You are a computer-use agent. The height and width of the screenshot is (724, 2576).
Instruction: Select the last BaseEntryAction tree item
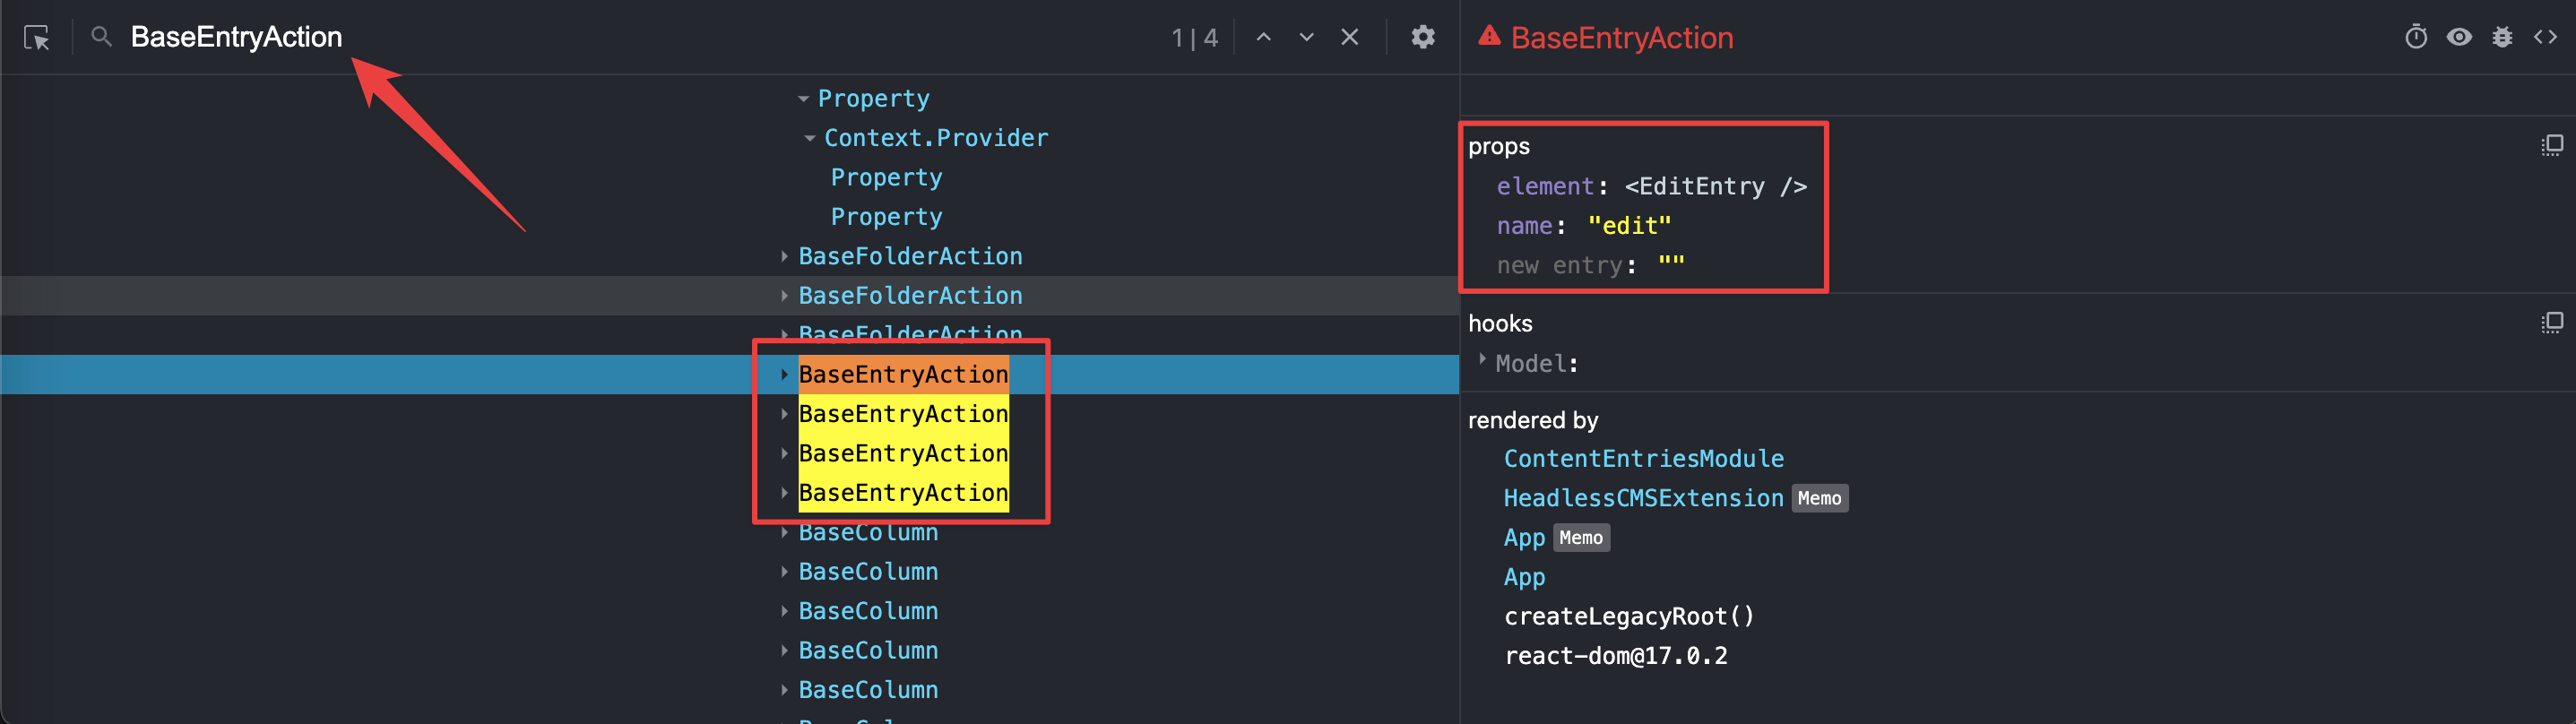pos(902,493)
